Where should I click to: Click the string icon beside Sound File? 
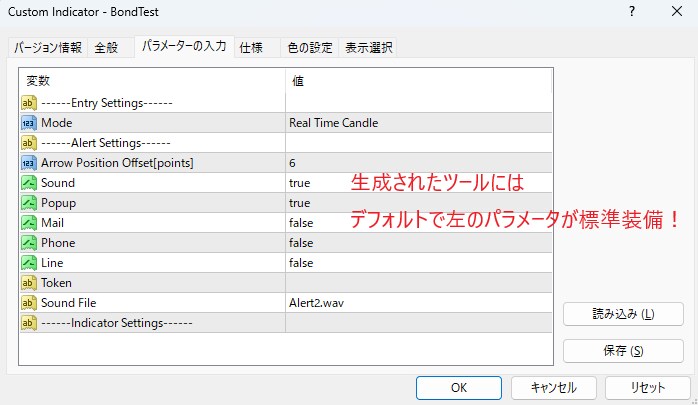coord(28,303)
